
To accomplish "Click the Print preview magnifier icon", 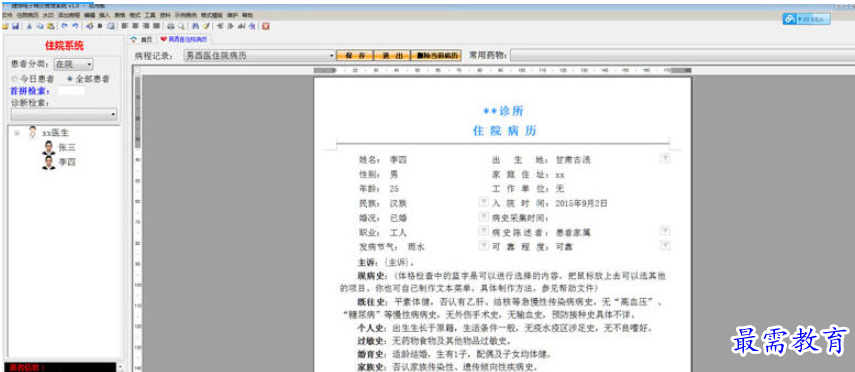I will click(182, 26).
